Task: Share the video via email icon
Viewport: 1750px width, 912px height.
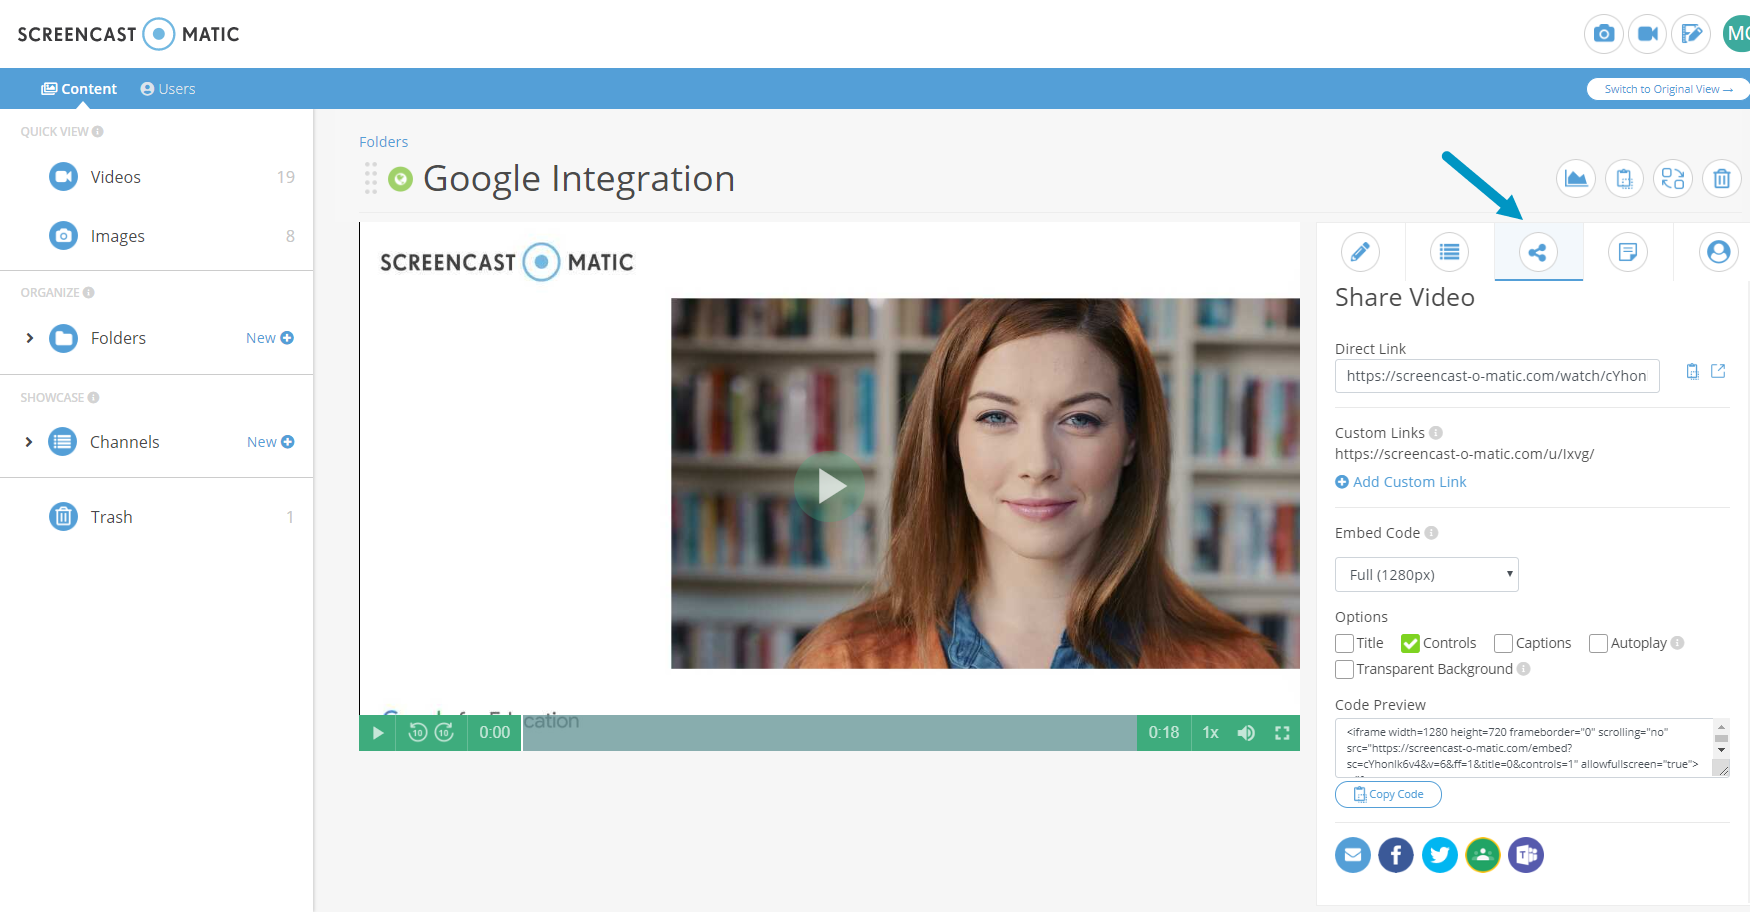Action: [1353, 855]
